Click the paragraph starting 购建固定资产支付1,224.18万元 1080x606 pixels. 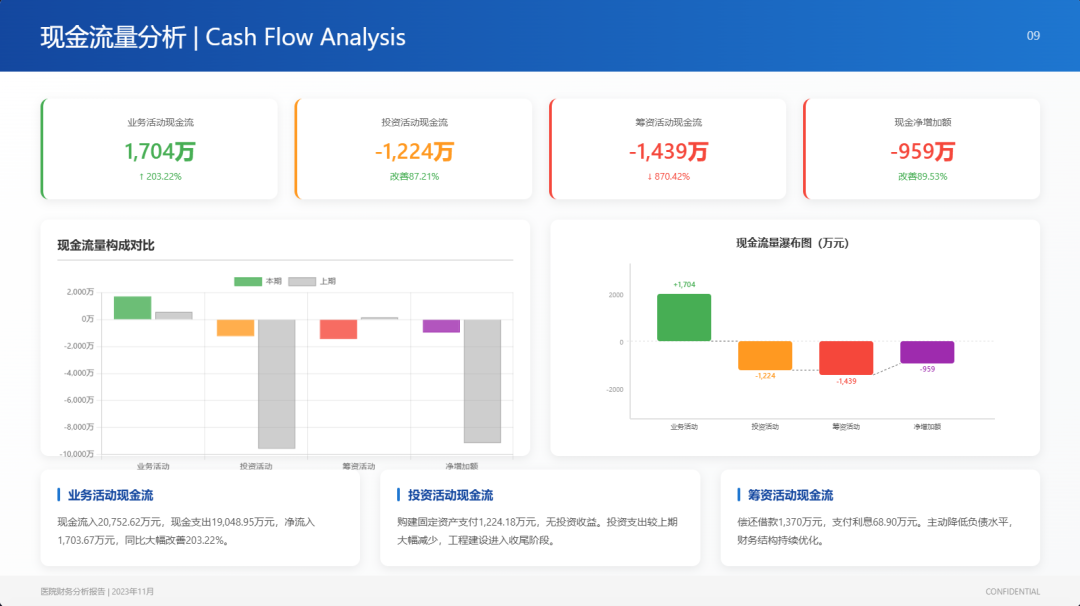pyautogui.click(x=537, y=531)
